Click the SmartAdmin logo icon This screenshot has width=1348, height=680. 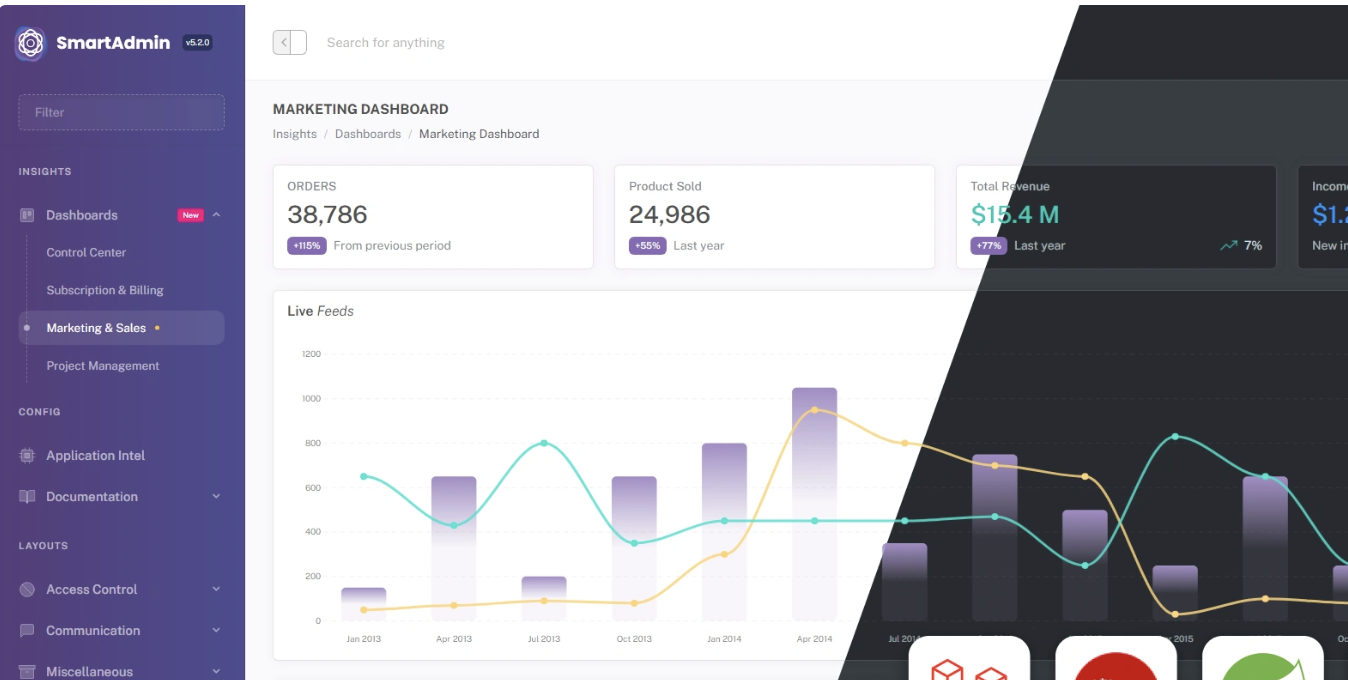click(31, 43)
